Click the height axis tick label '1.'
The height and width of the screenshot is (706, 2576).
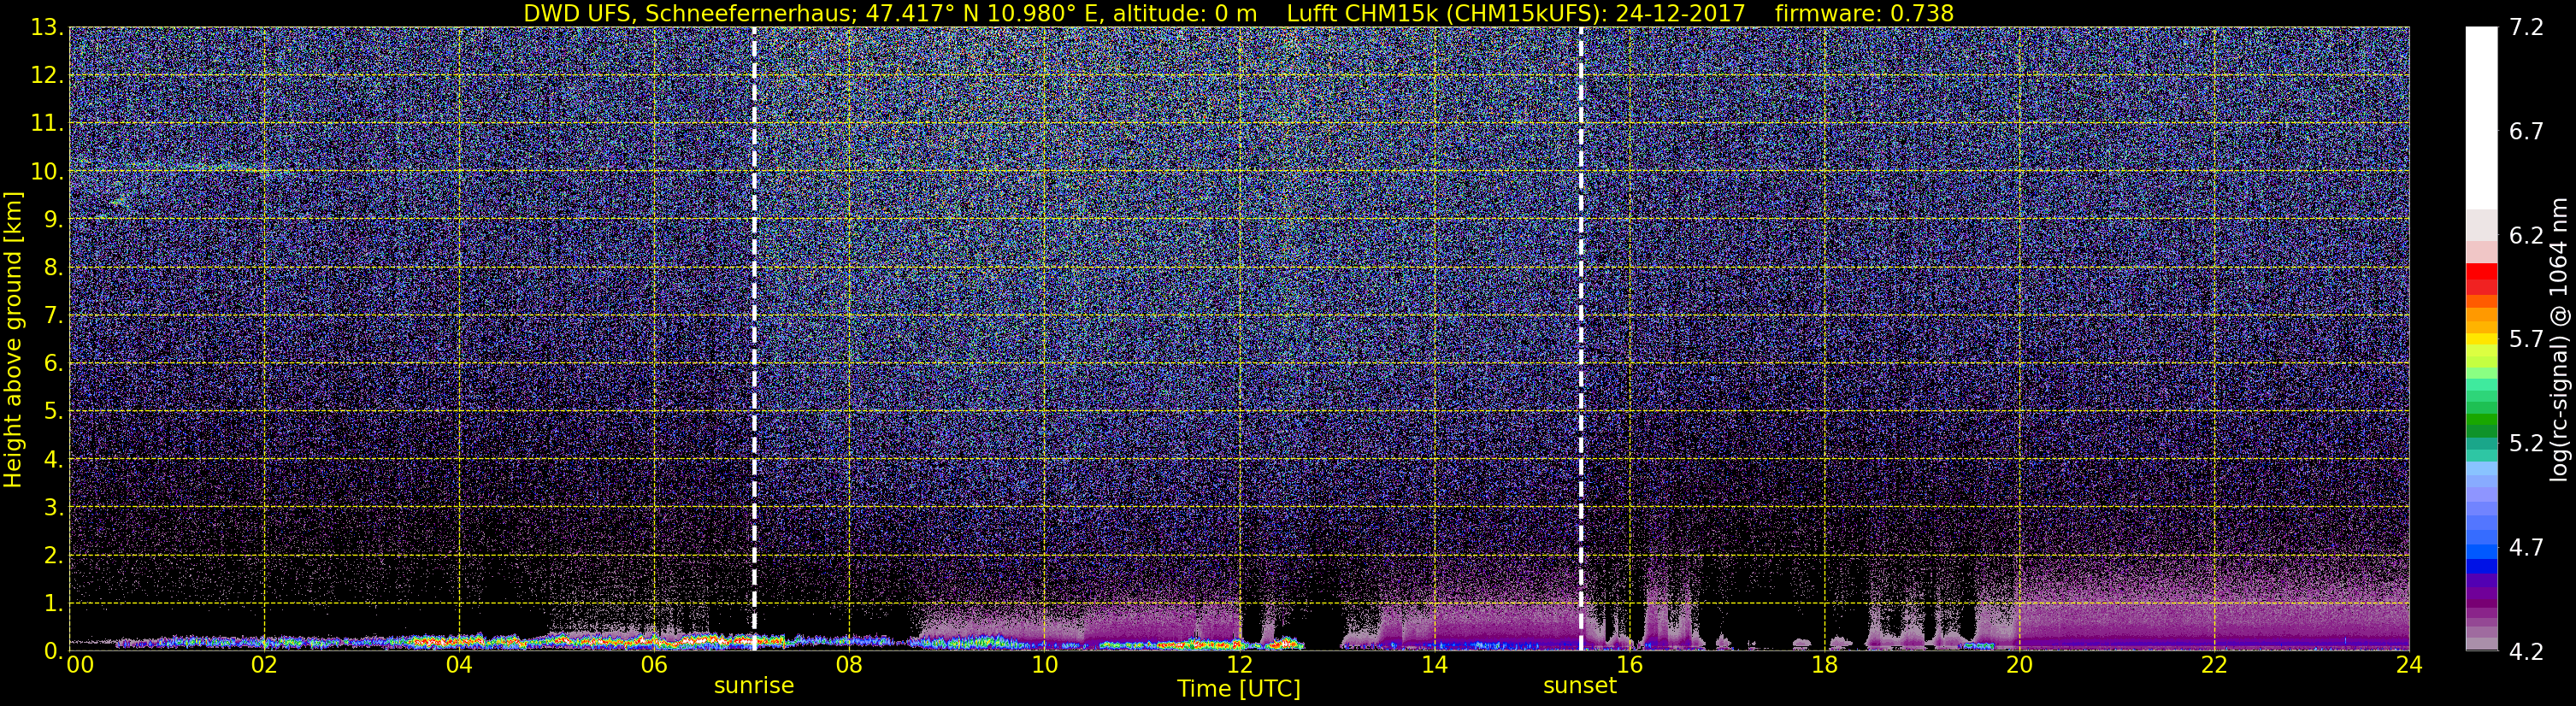[54, 604]
